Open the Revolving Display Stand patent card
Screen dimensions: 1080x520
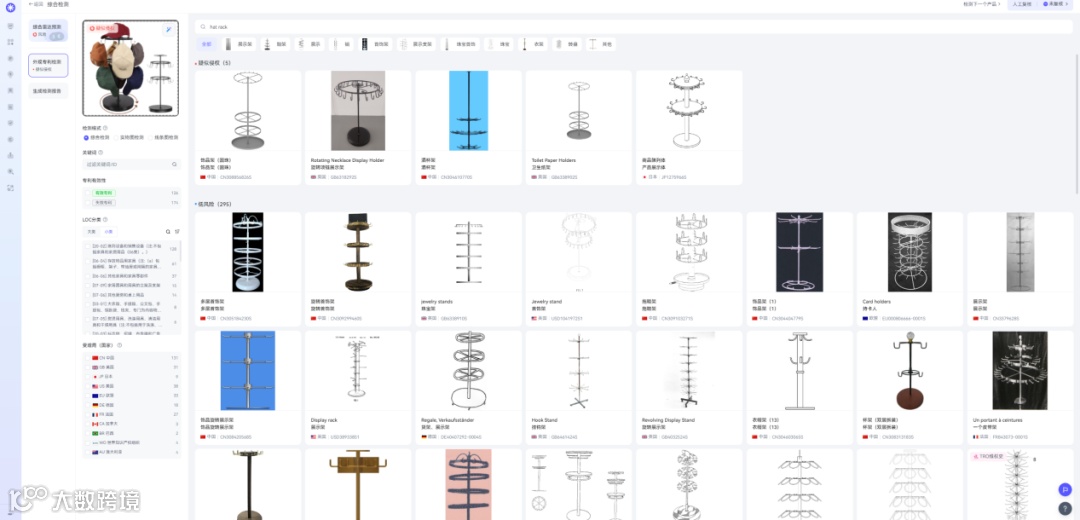point(689,388)
